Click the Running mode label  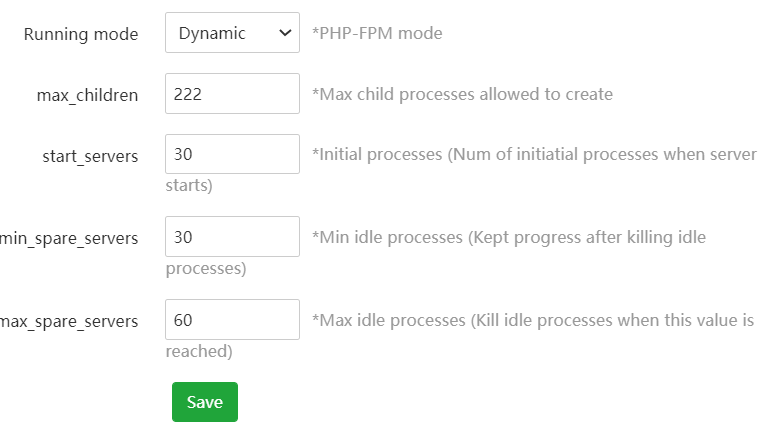(x=81, y=34)
